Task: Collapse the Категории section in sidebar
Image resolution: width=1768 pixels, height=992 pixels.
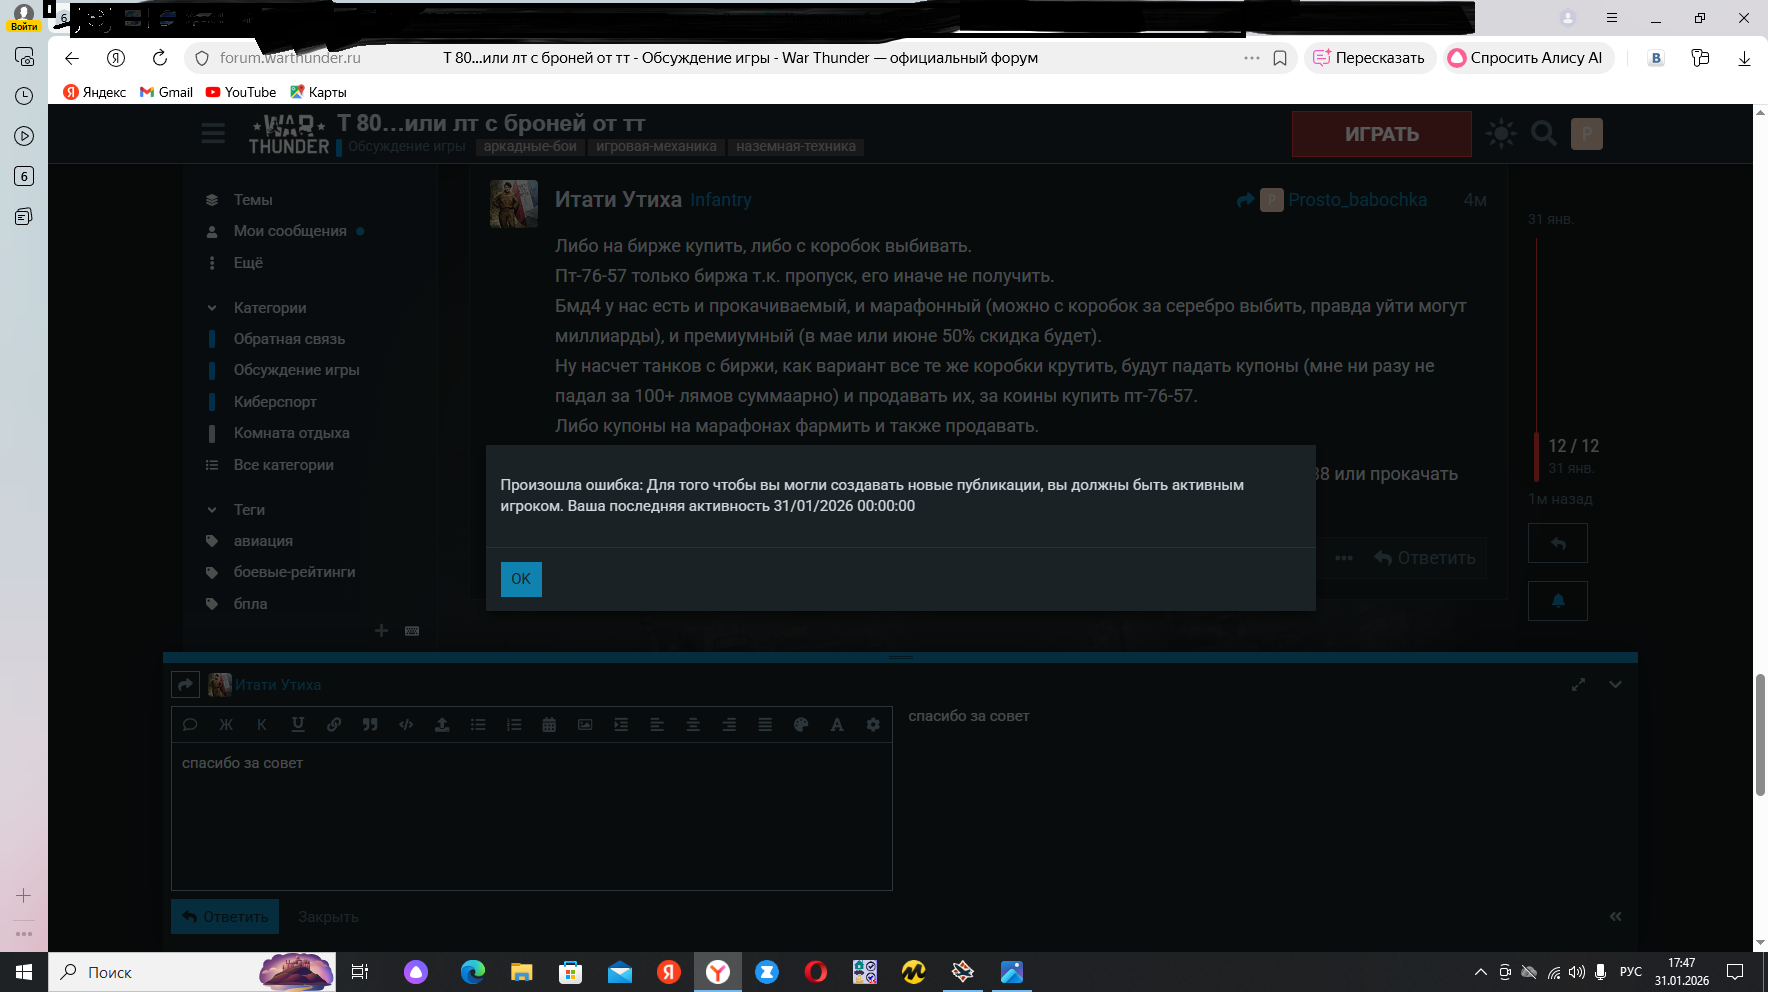Action: point(212,308)
